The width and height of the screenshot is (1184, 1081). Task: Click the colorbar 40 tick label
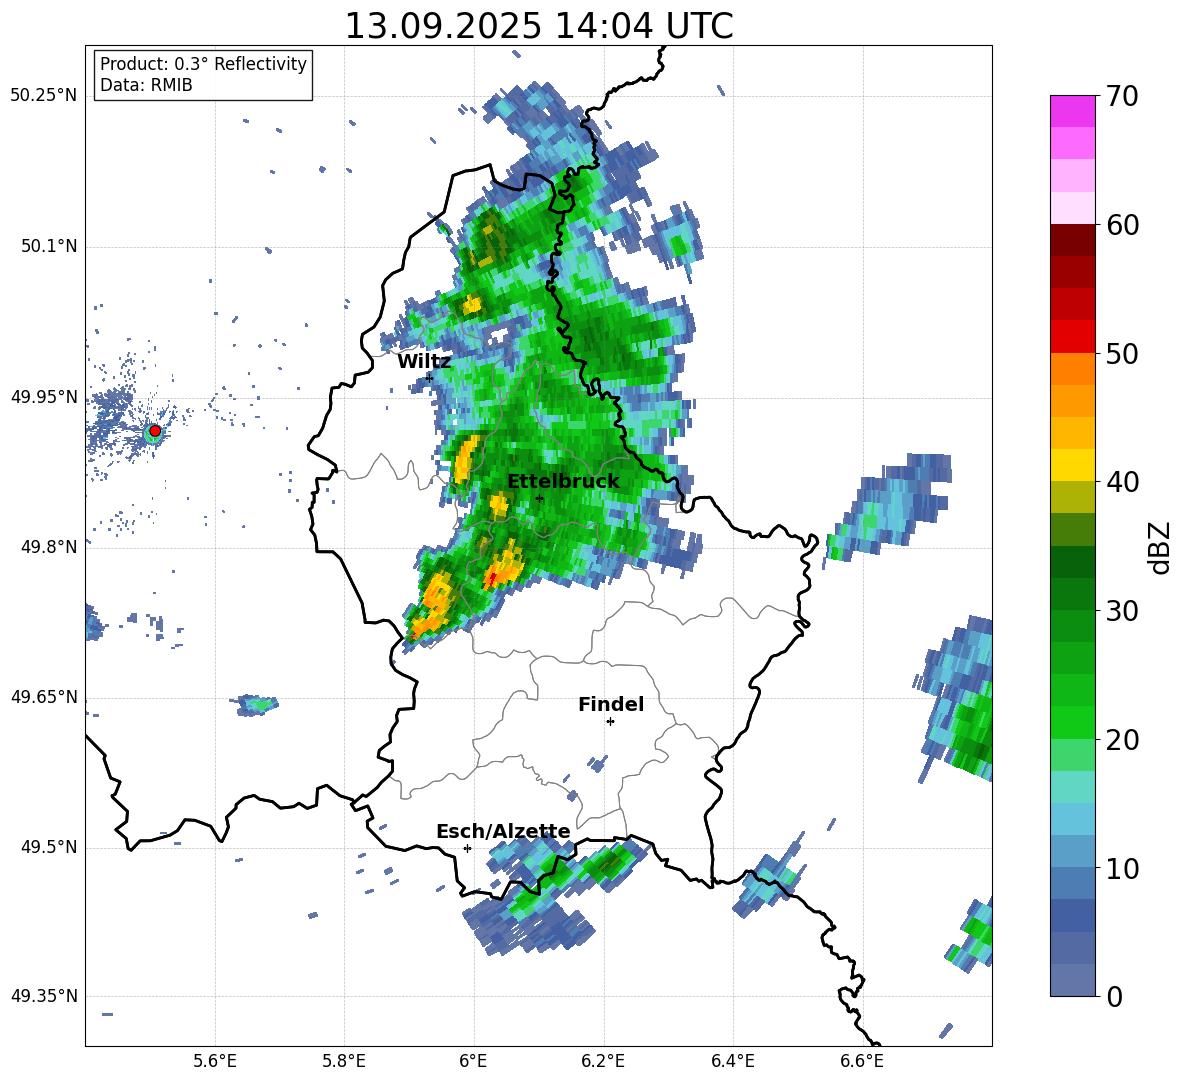(1122, 482)
